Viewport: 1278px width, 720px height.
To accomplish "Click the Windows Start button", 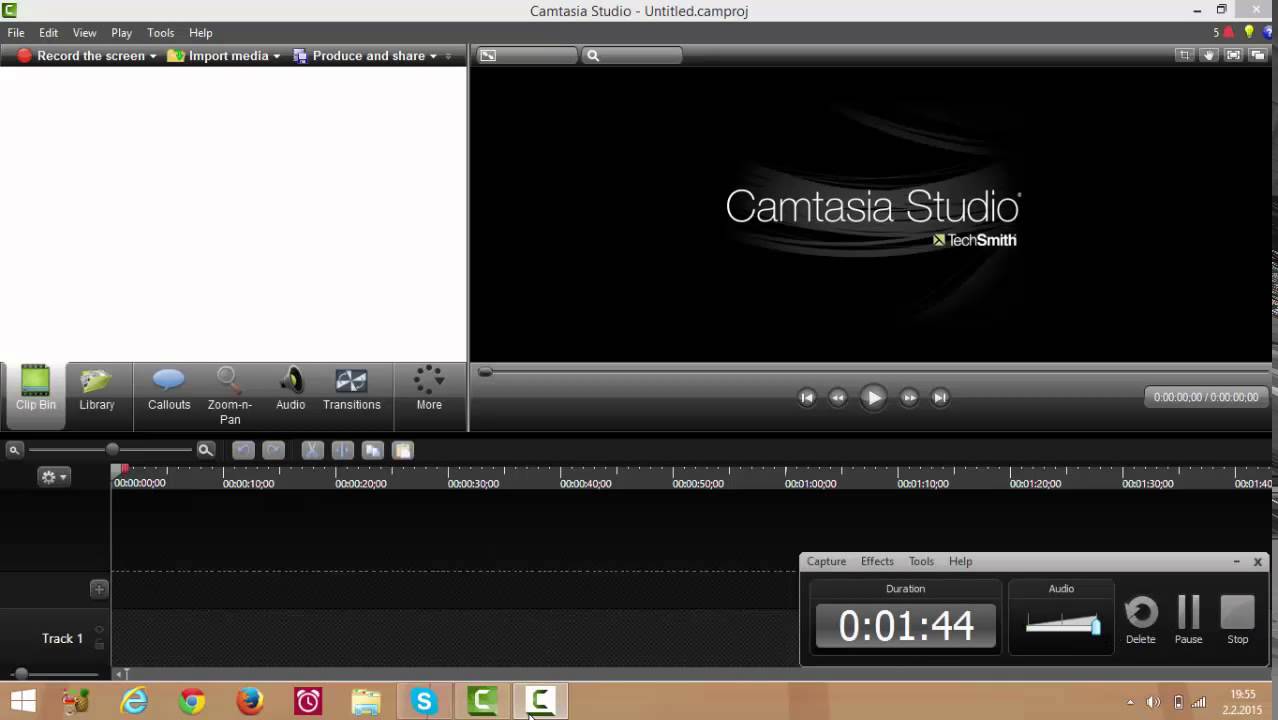I will 23,702.
